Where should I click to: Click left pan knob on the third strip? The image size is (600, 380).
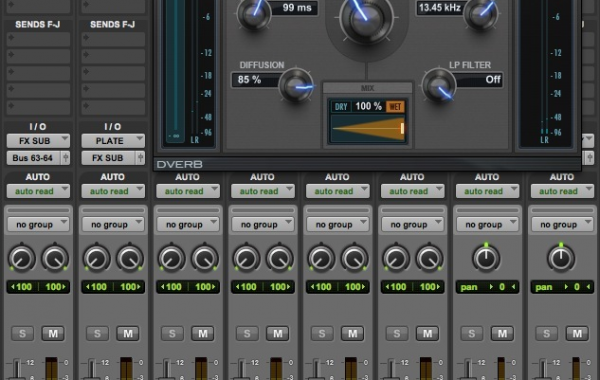(x=172, y=258)
